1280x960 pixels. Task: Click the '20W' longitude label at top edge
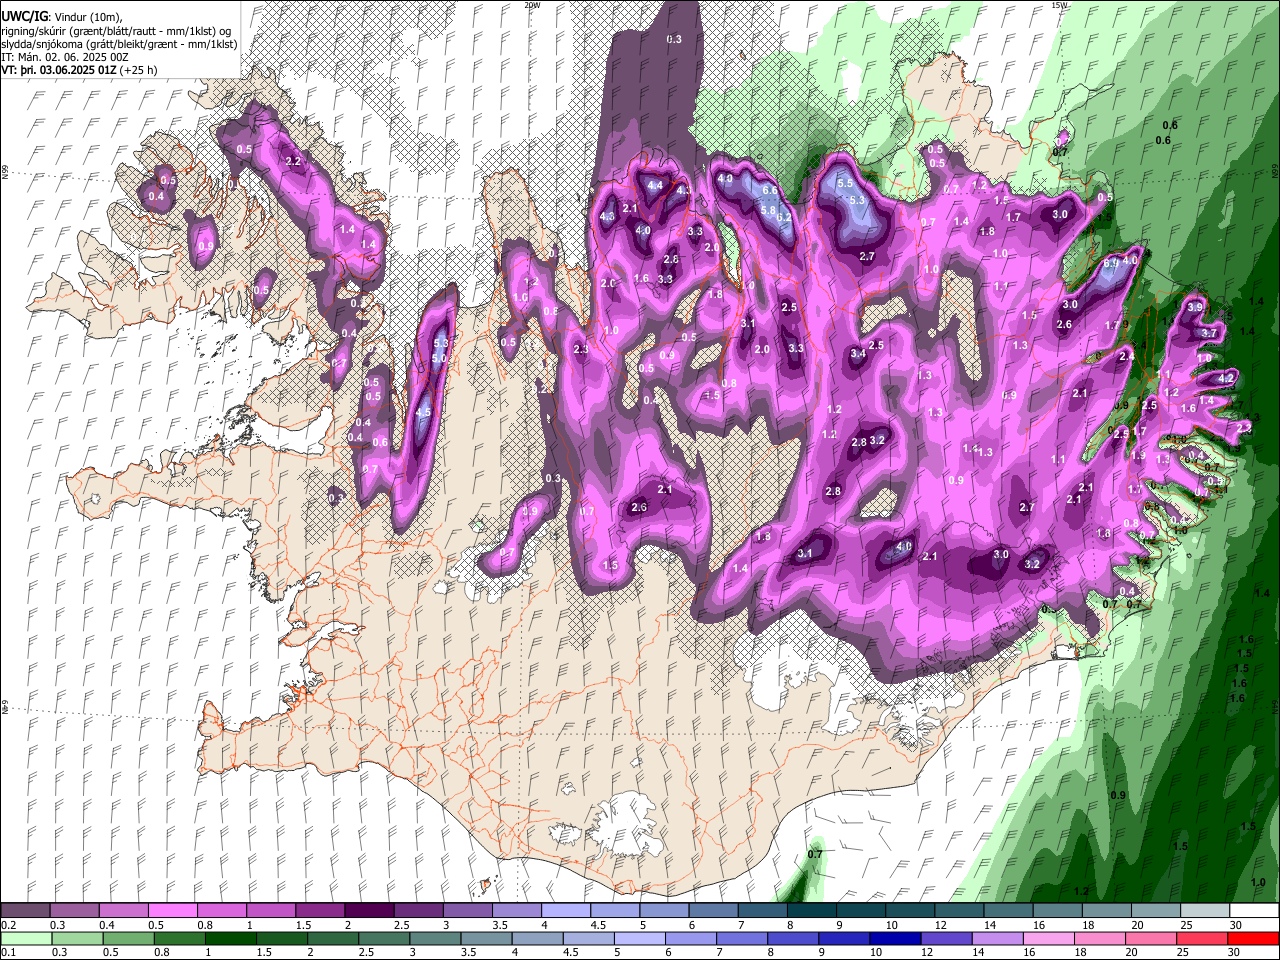(532, 5)
